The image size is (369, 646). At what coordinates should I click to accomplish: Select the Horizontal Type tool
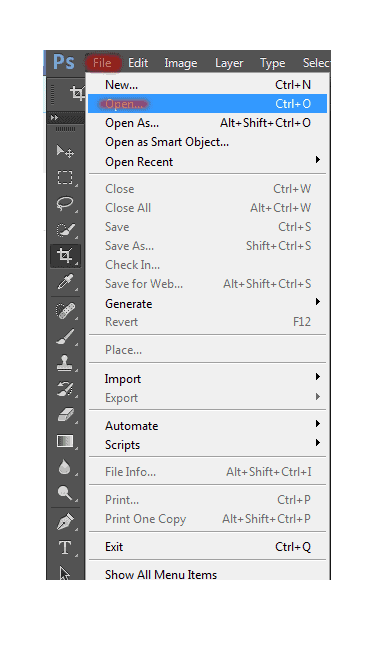tap(65, 548)
